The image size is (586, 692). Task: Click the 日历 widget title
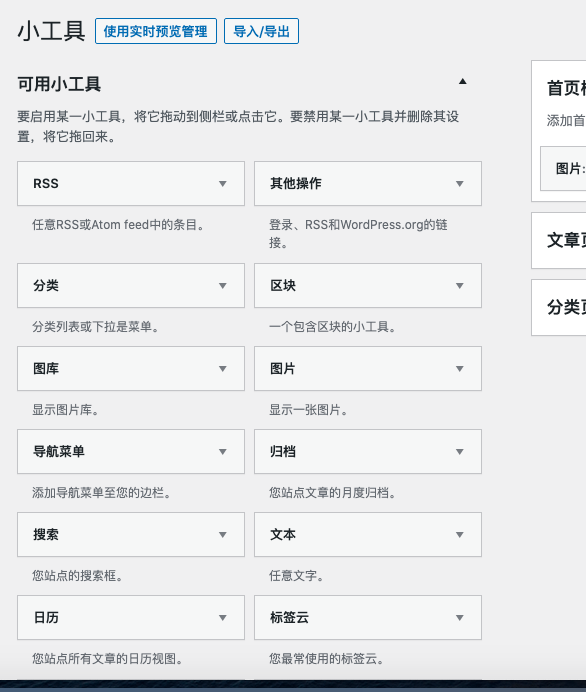(x=46, y=617)
